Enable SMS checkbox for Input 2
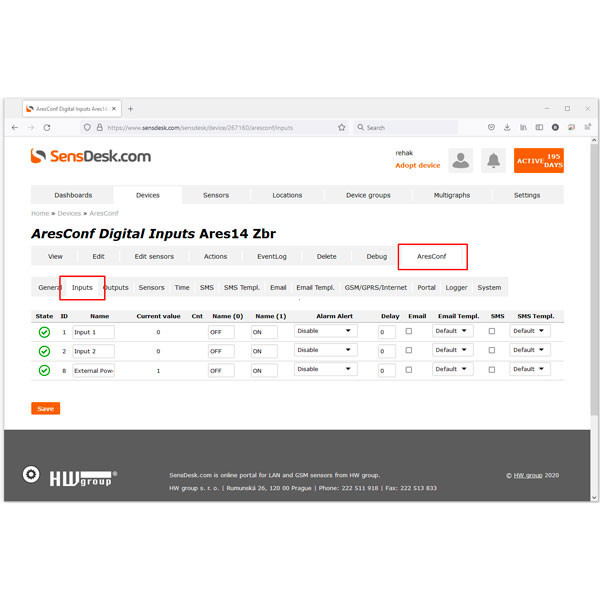 (x=491, y=350)
